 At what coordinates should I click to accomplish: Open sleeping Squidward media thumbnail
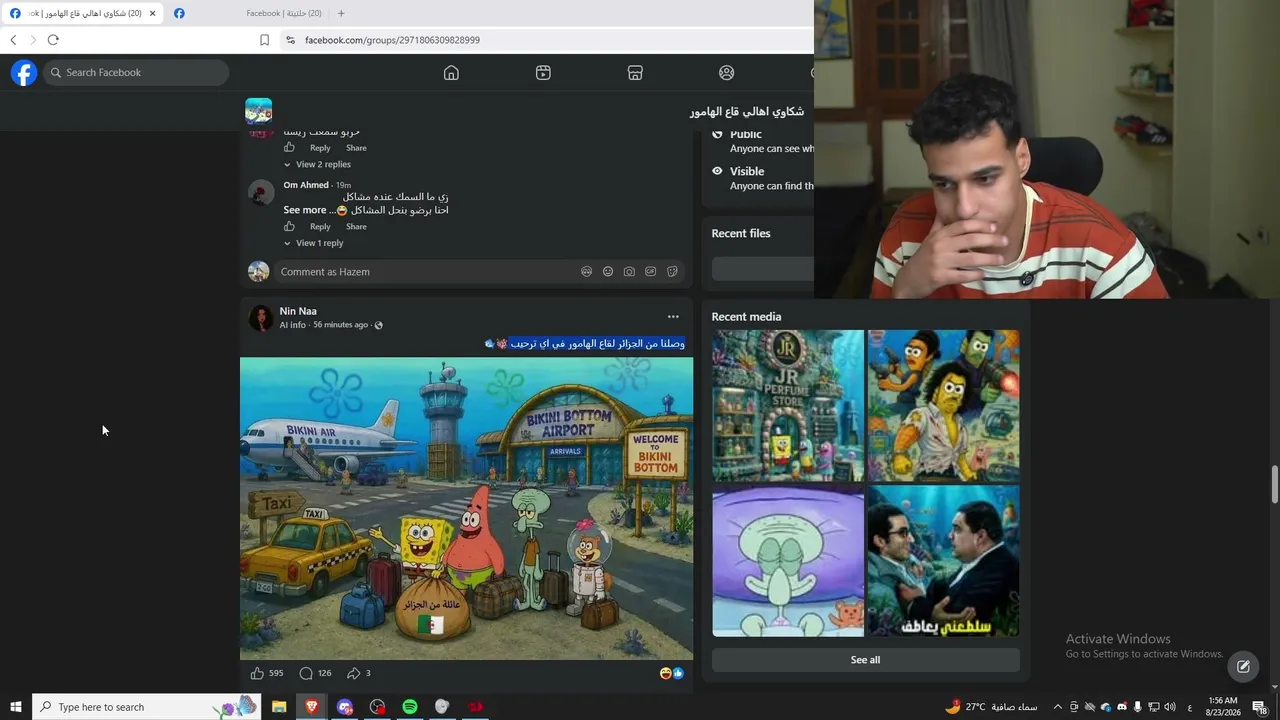788,561
